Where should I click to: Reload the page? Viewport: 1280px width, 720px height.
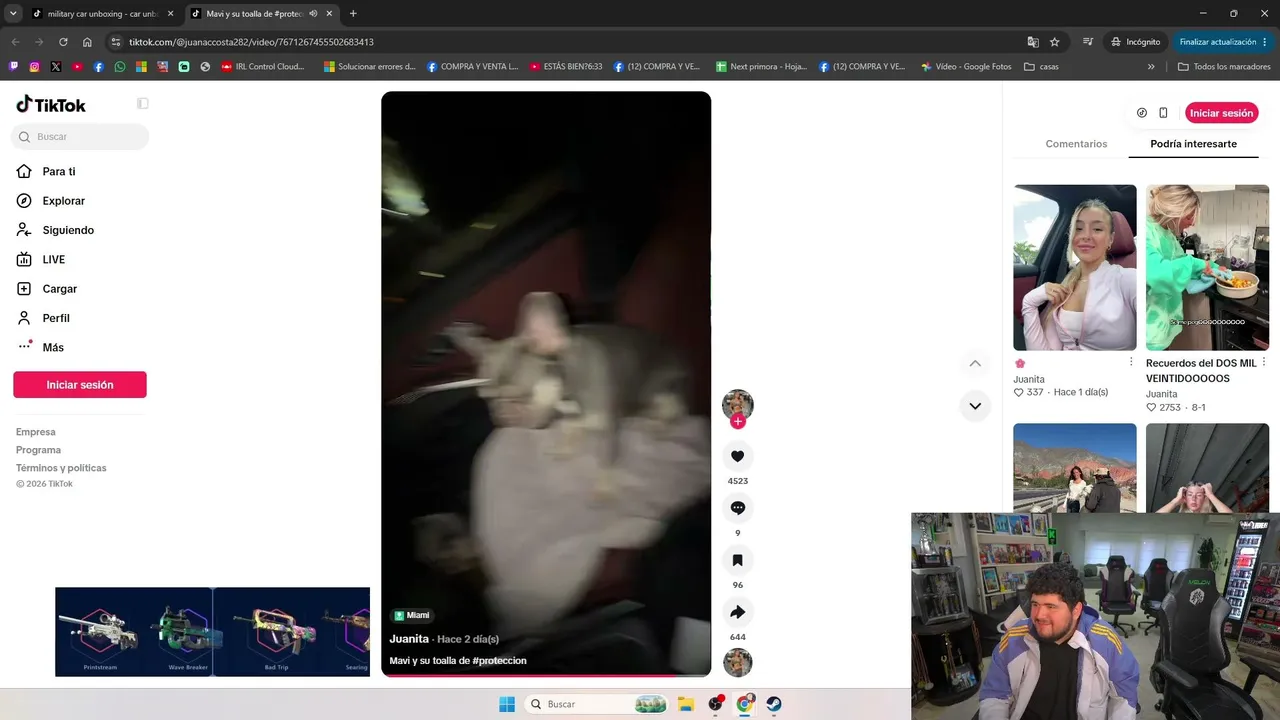(63, 42)
